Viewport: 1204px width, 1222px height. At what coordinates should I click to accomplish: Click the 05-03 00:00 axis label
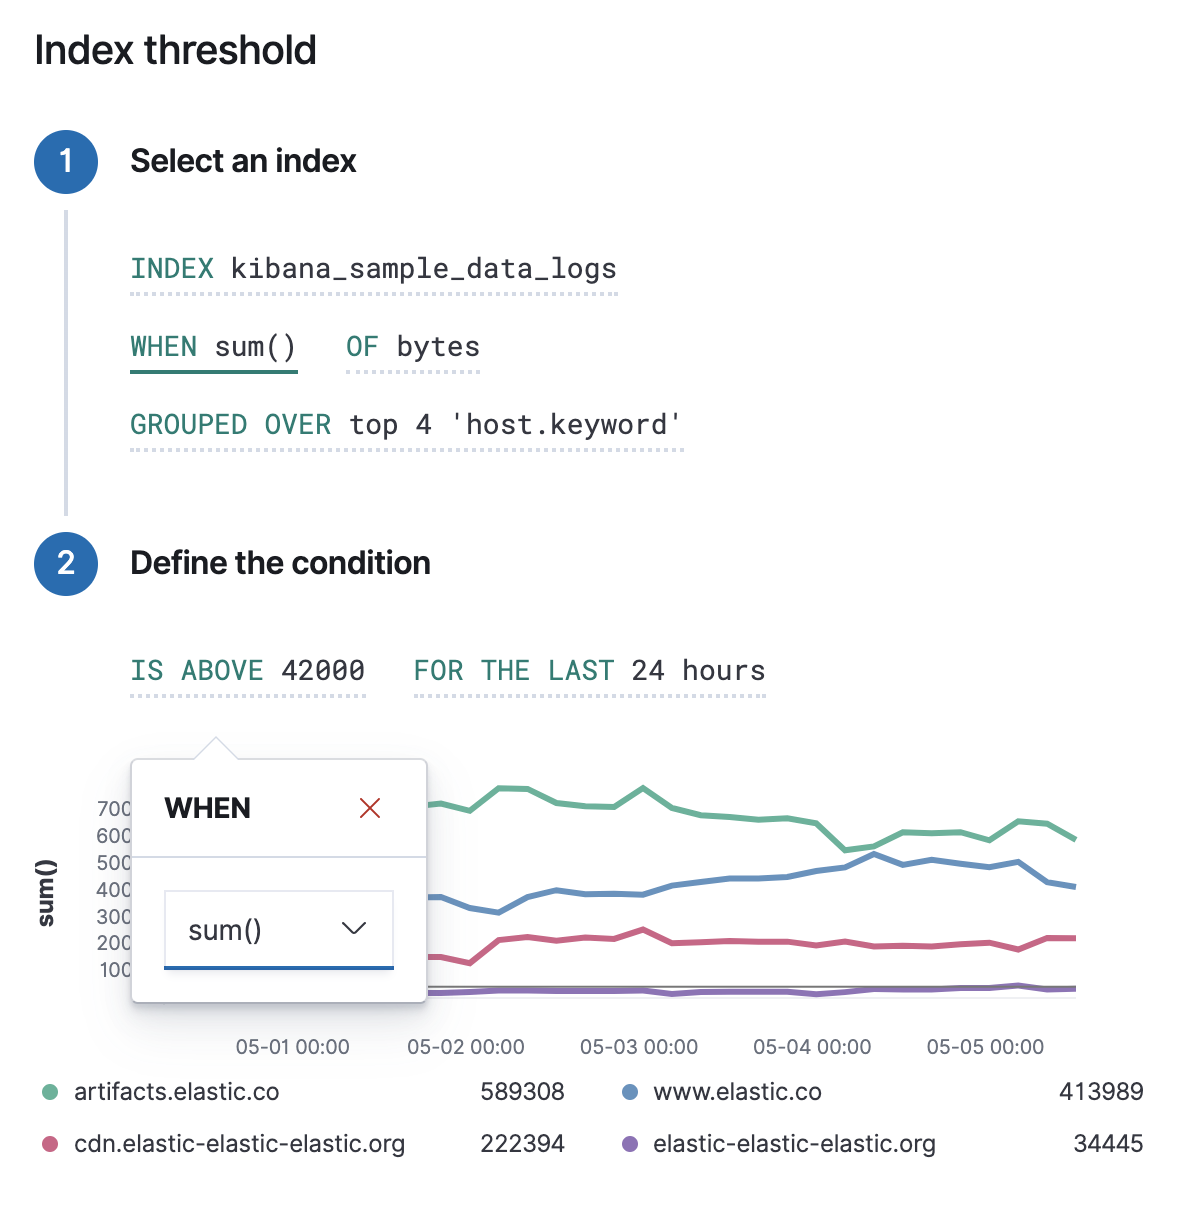(x=637, y=1046)
